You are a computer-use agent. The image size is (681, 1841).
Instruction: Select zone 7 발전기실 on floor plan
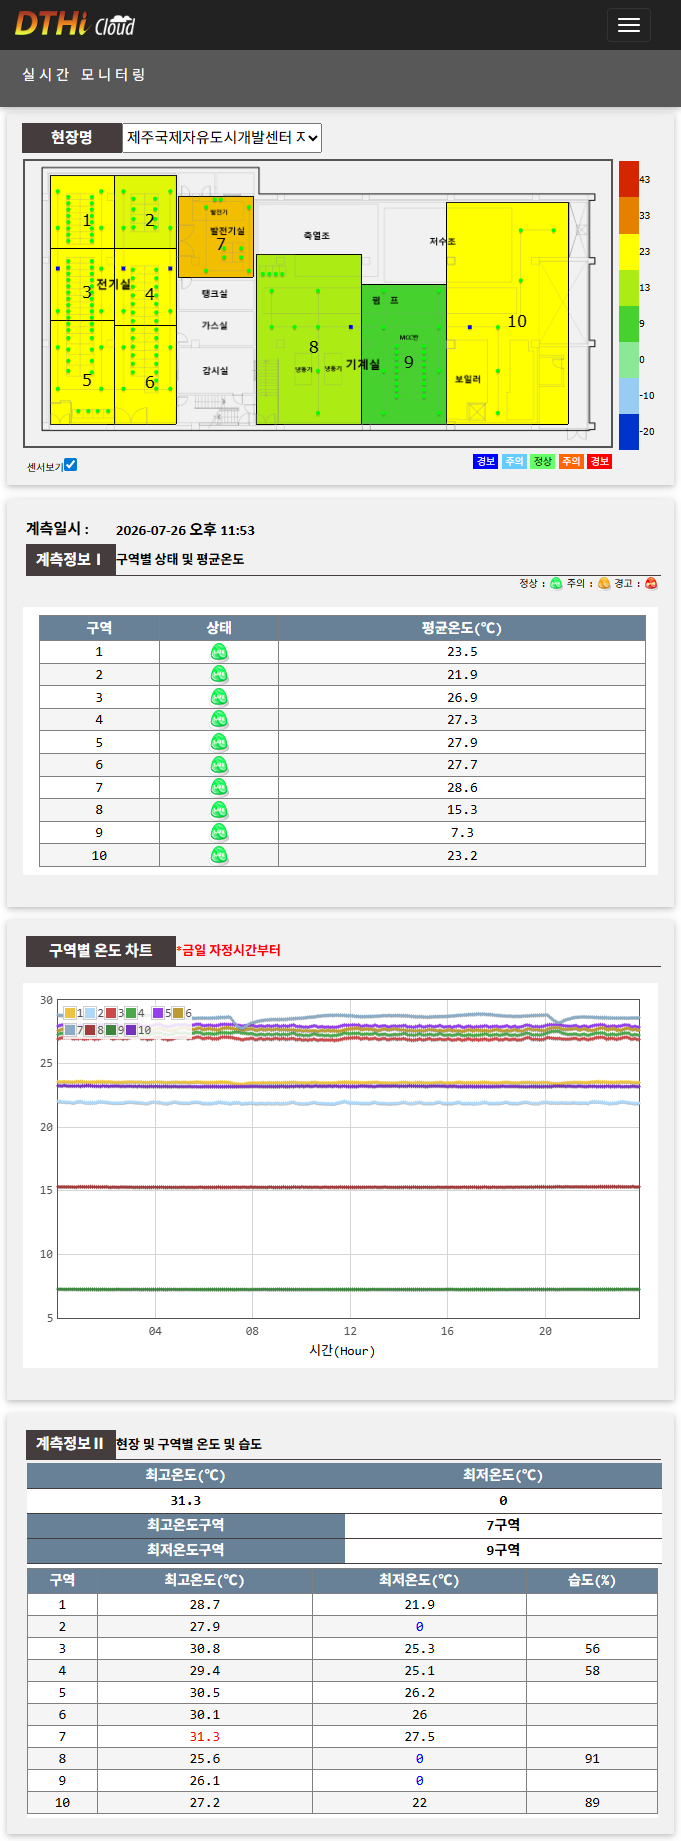point(216,237)
